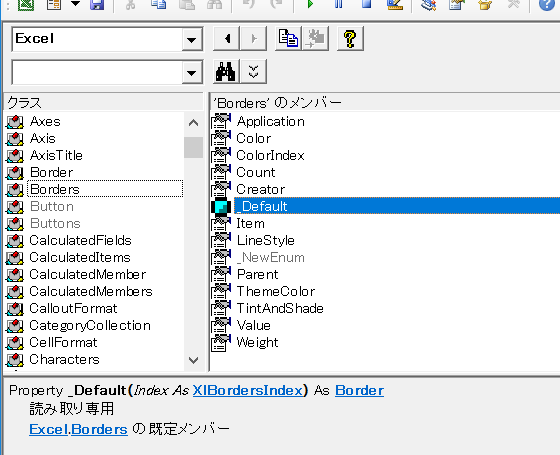
Task: Click the classes list scrollbar thumb
Action: tap(193, 147)
